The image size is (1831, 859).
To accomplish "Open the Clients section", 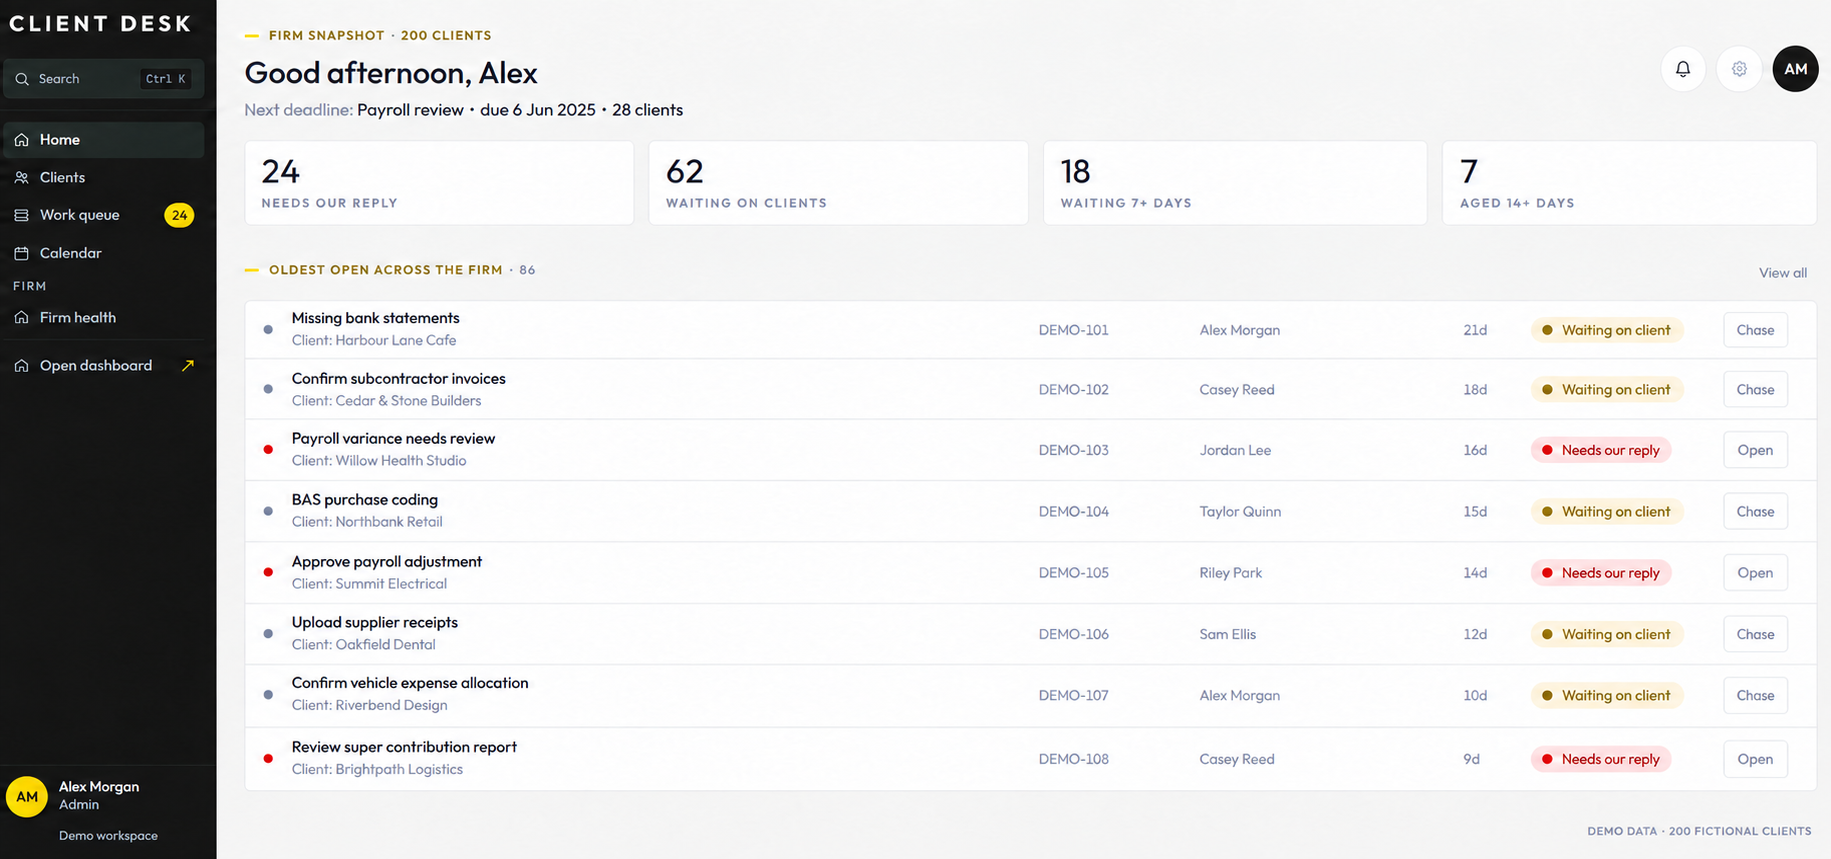I will point(104,177).
